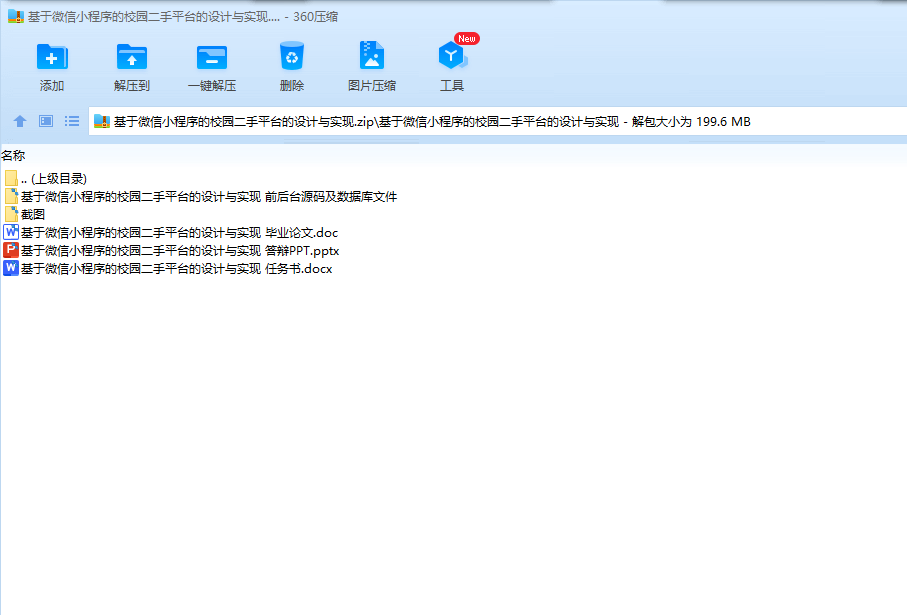Select the .. (上级目录) parent folder row

click(x=45, y=179)
